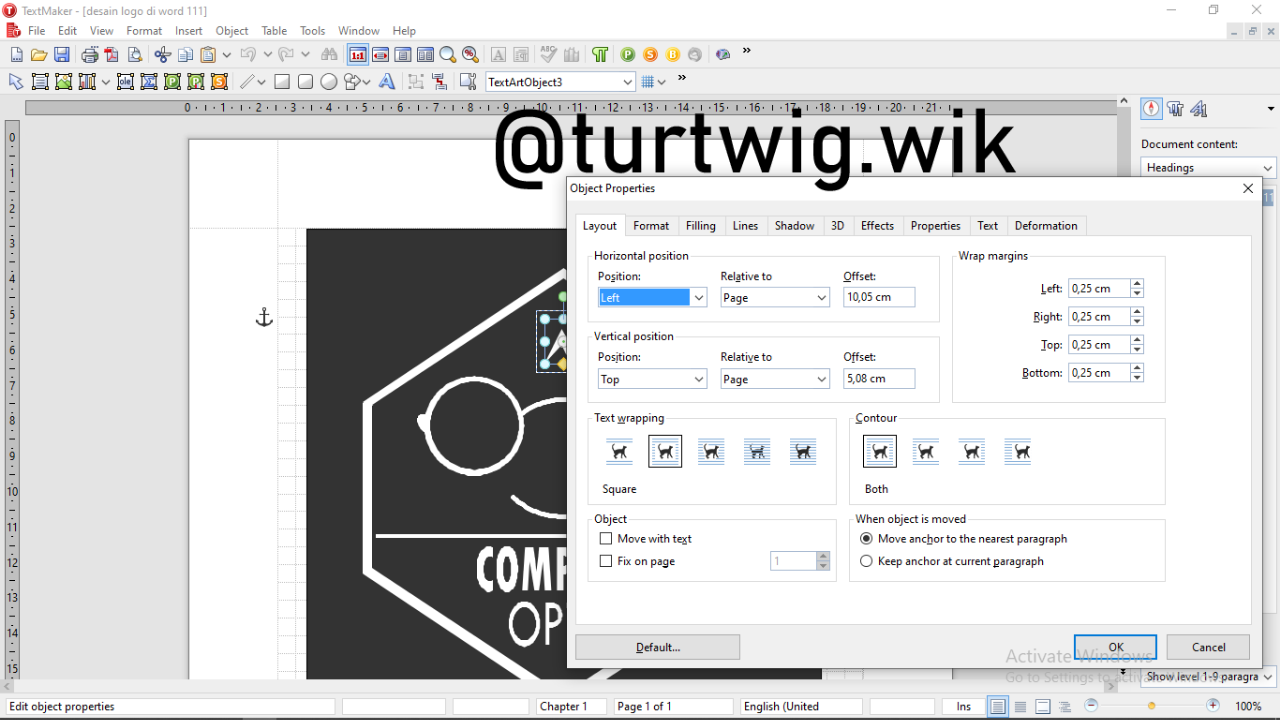
Task: Click the Save document icon in the toolbar
Action: tap(62, 55)
